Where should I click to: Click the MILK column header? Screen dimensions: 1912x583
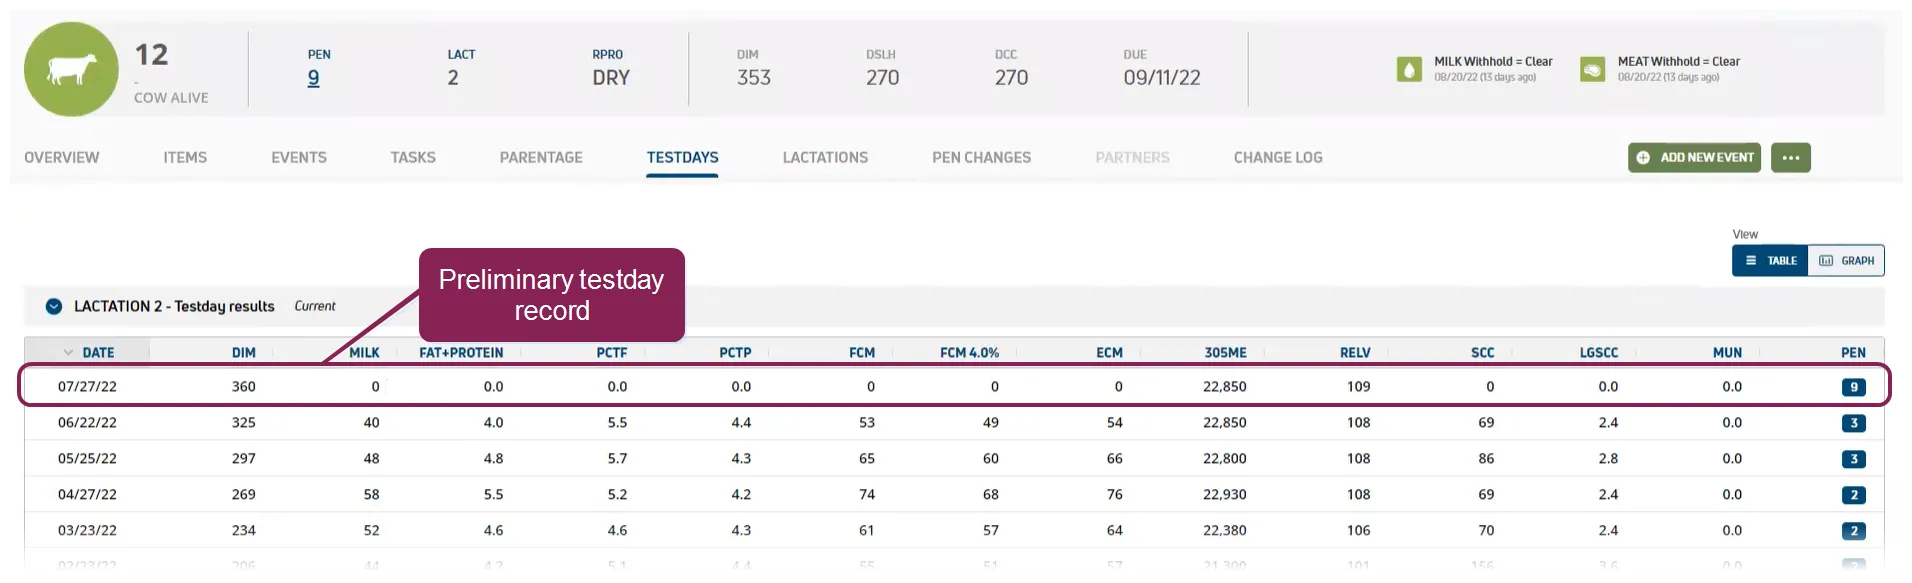tap(364, 352)
